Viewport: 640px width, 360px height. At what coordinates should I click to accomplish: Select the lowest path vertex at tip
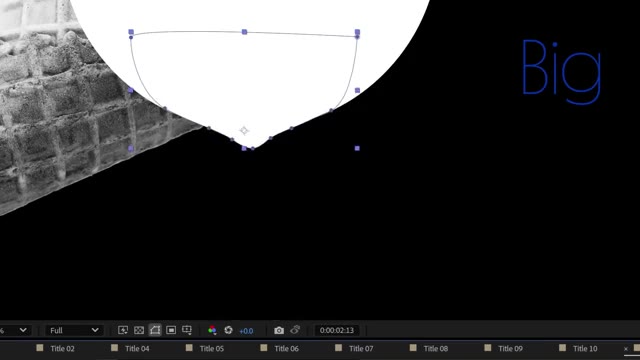[x=253, y=149]
